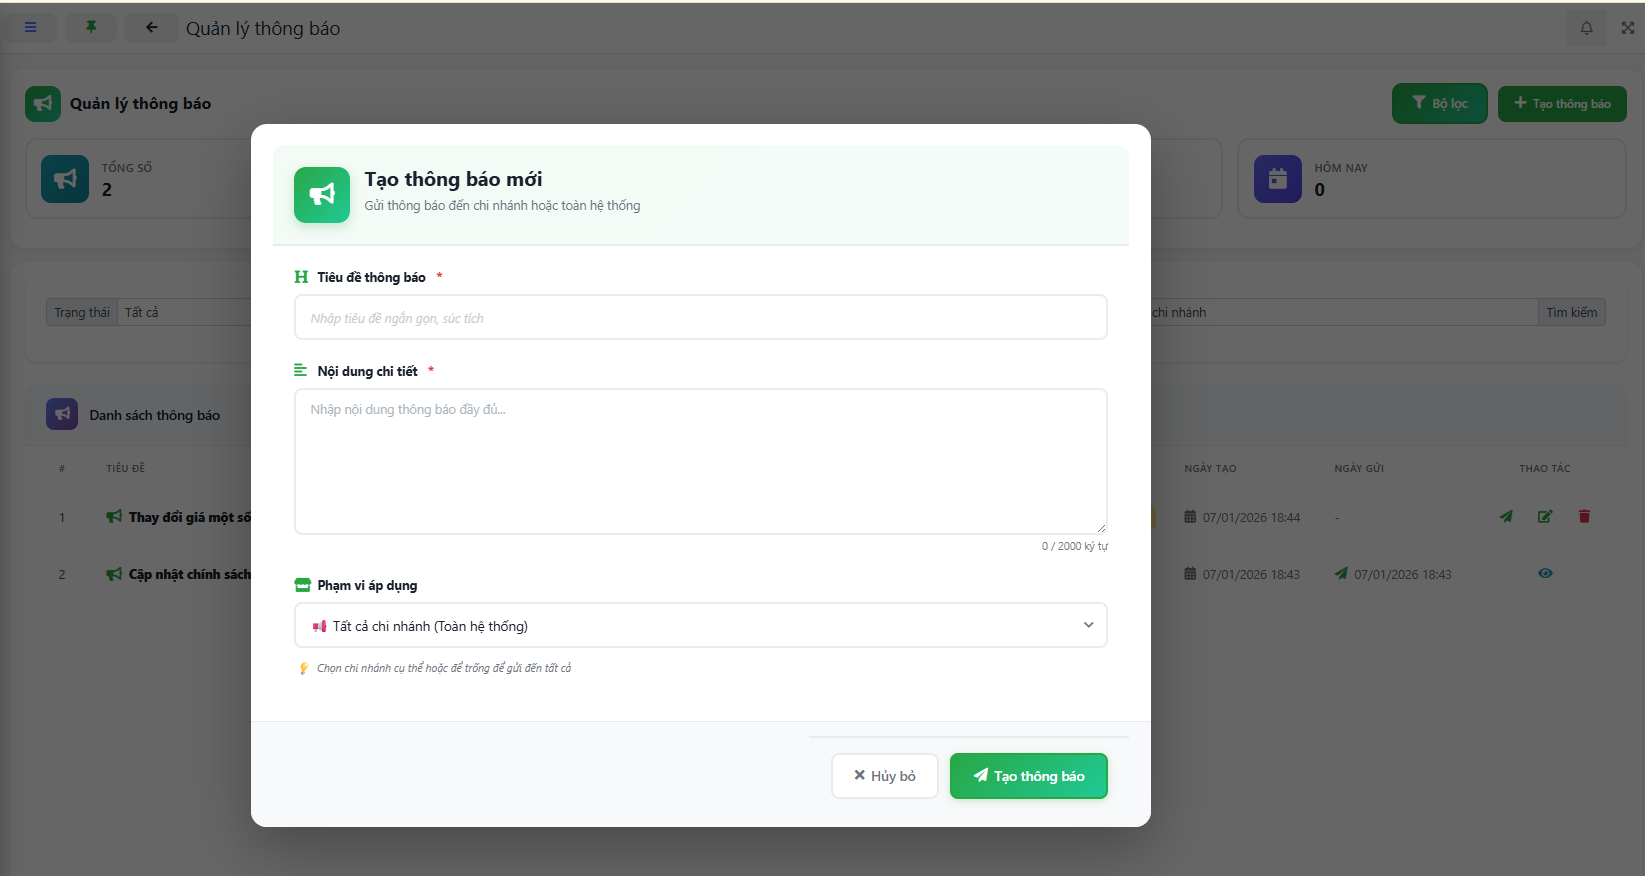Click the Hủy bỏ cancel button

tap(884, 776)
